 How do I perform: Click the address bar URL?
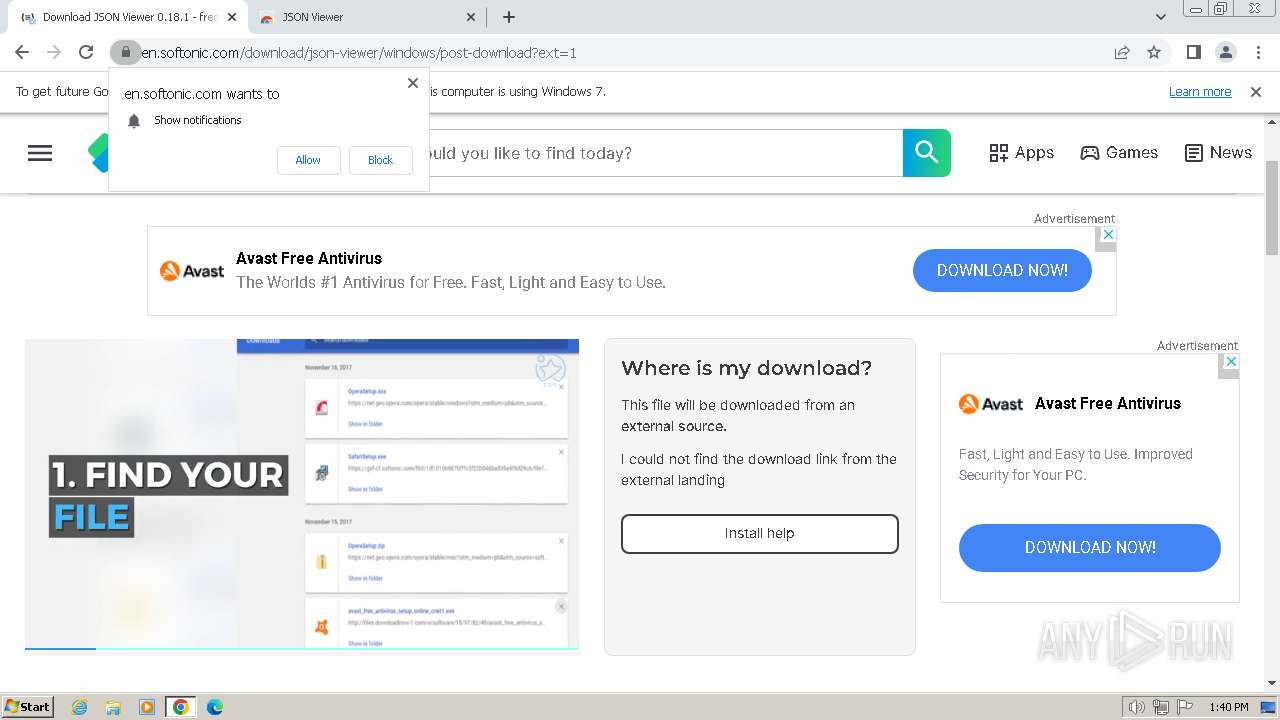click(358, 53)
